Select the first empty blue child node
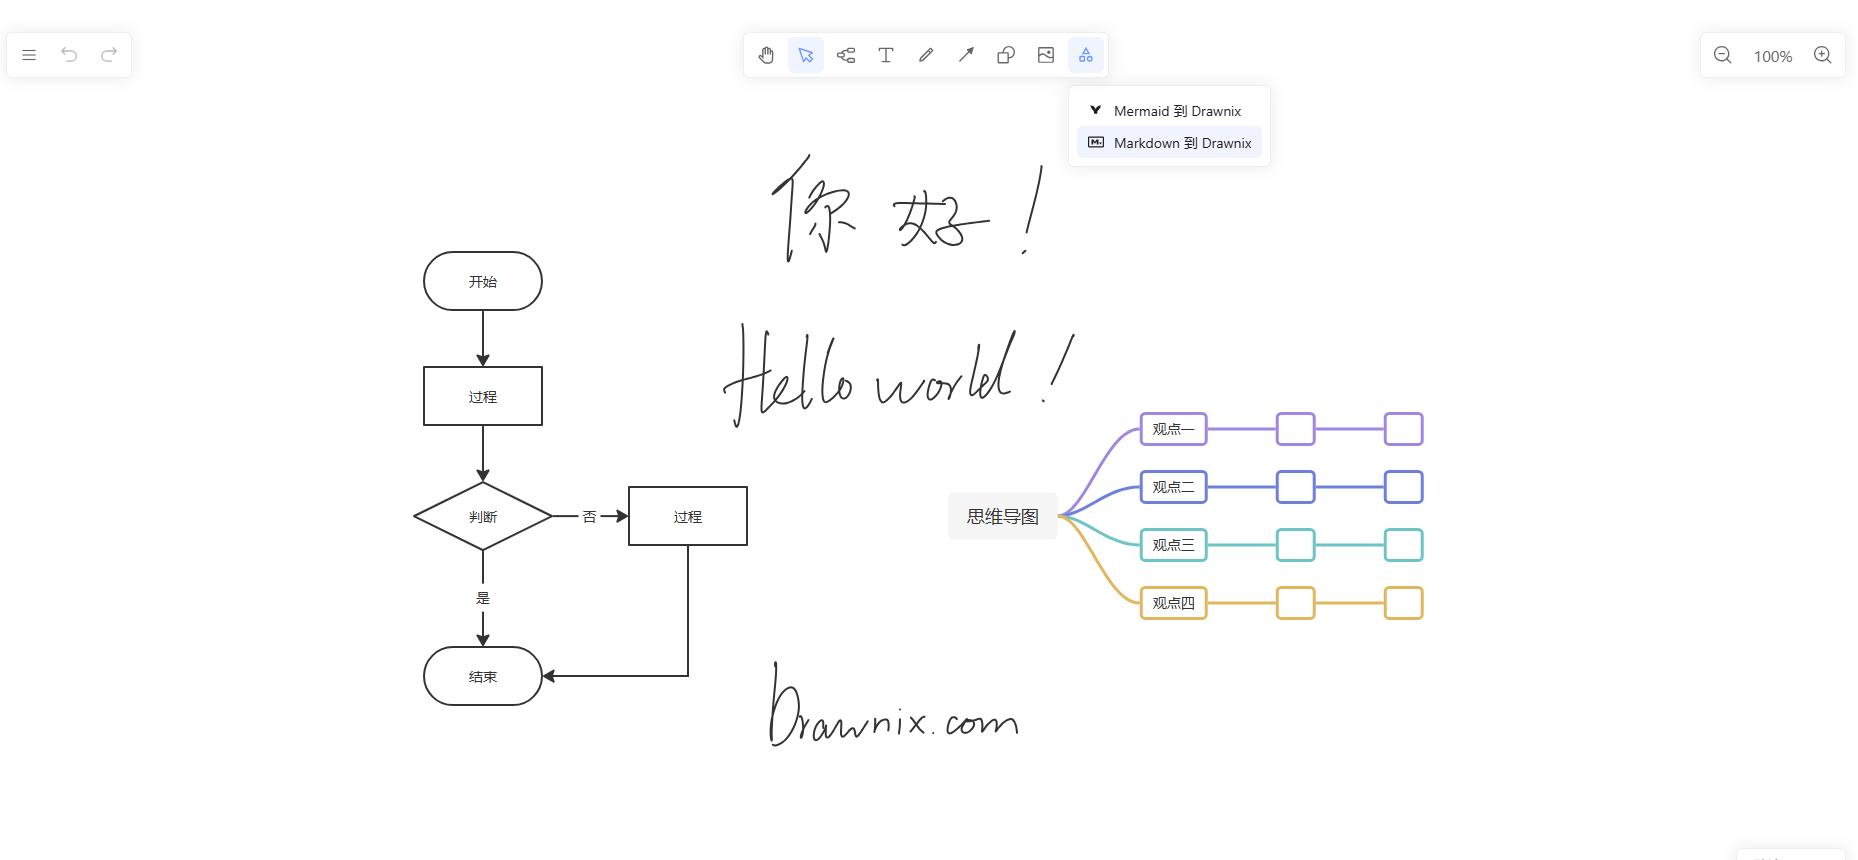Viewport: 1858px width, 860px height. point(1296,487)
